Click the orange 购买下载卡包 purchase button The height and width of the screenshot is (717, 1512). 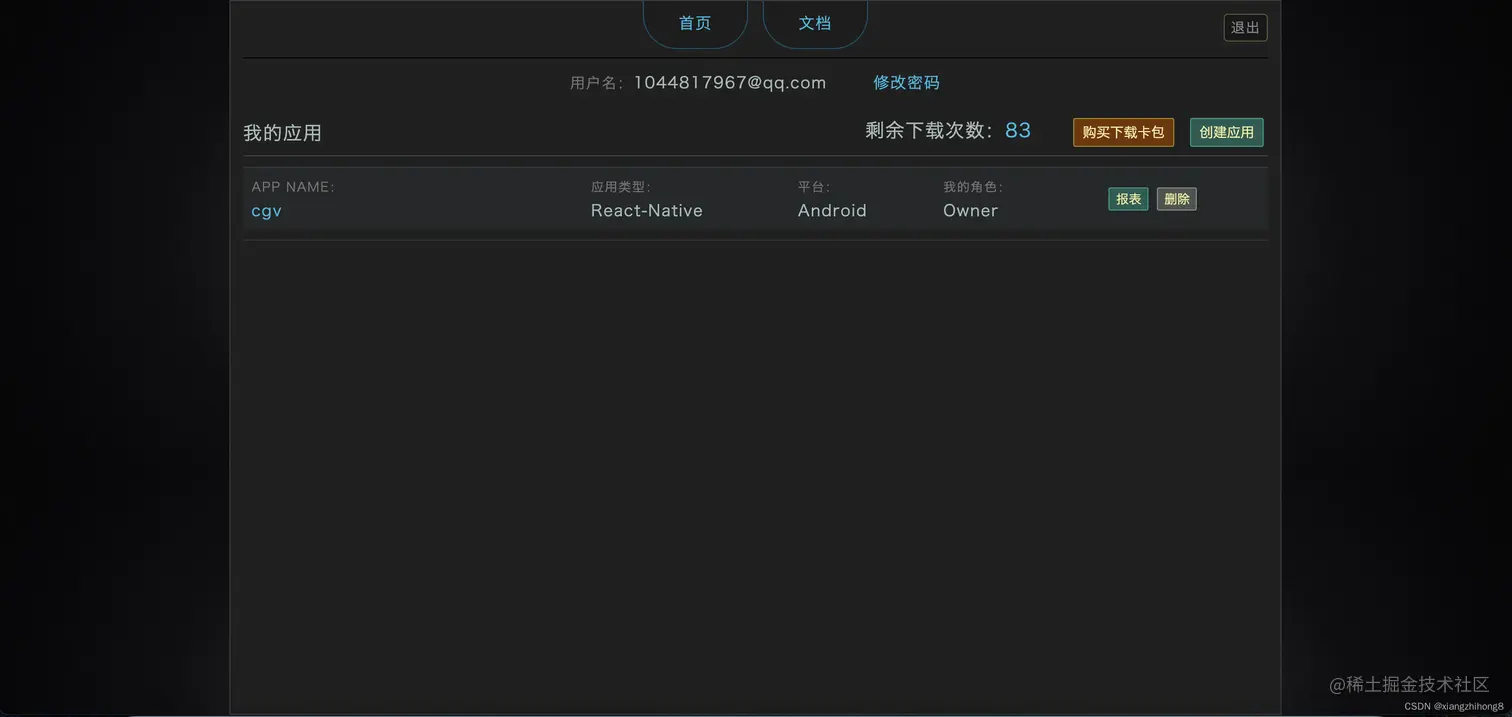click(1122, 131)
